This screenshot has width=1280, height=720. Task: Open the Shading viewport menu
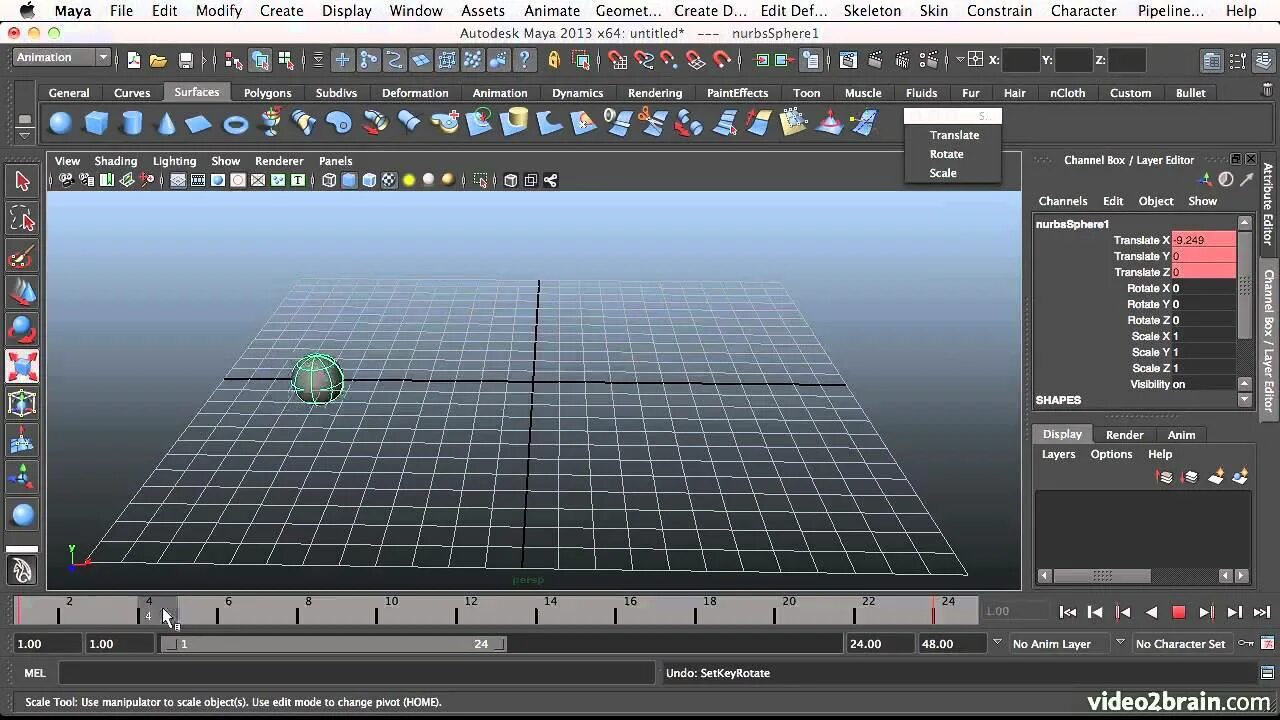coord(115,160)
